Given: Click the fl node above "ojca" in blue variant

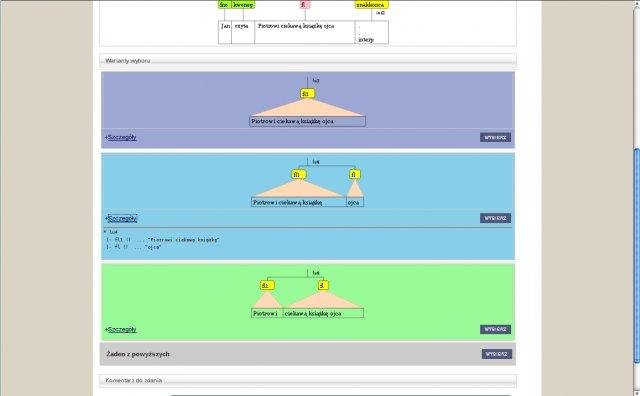Looking at the screenshot, I should click(x=355, y=174).
